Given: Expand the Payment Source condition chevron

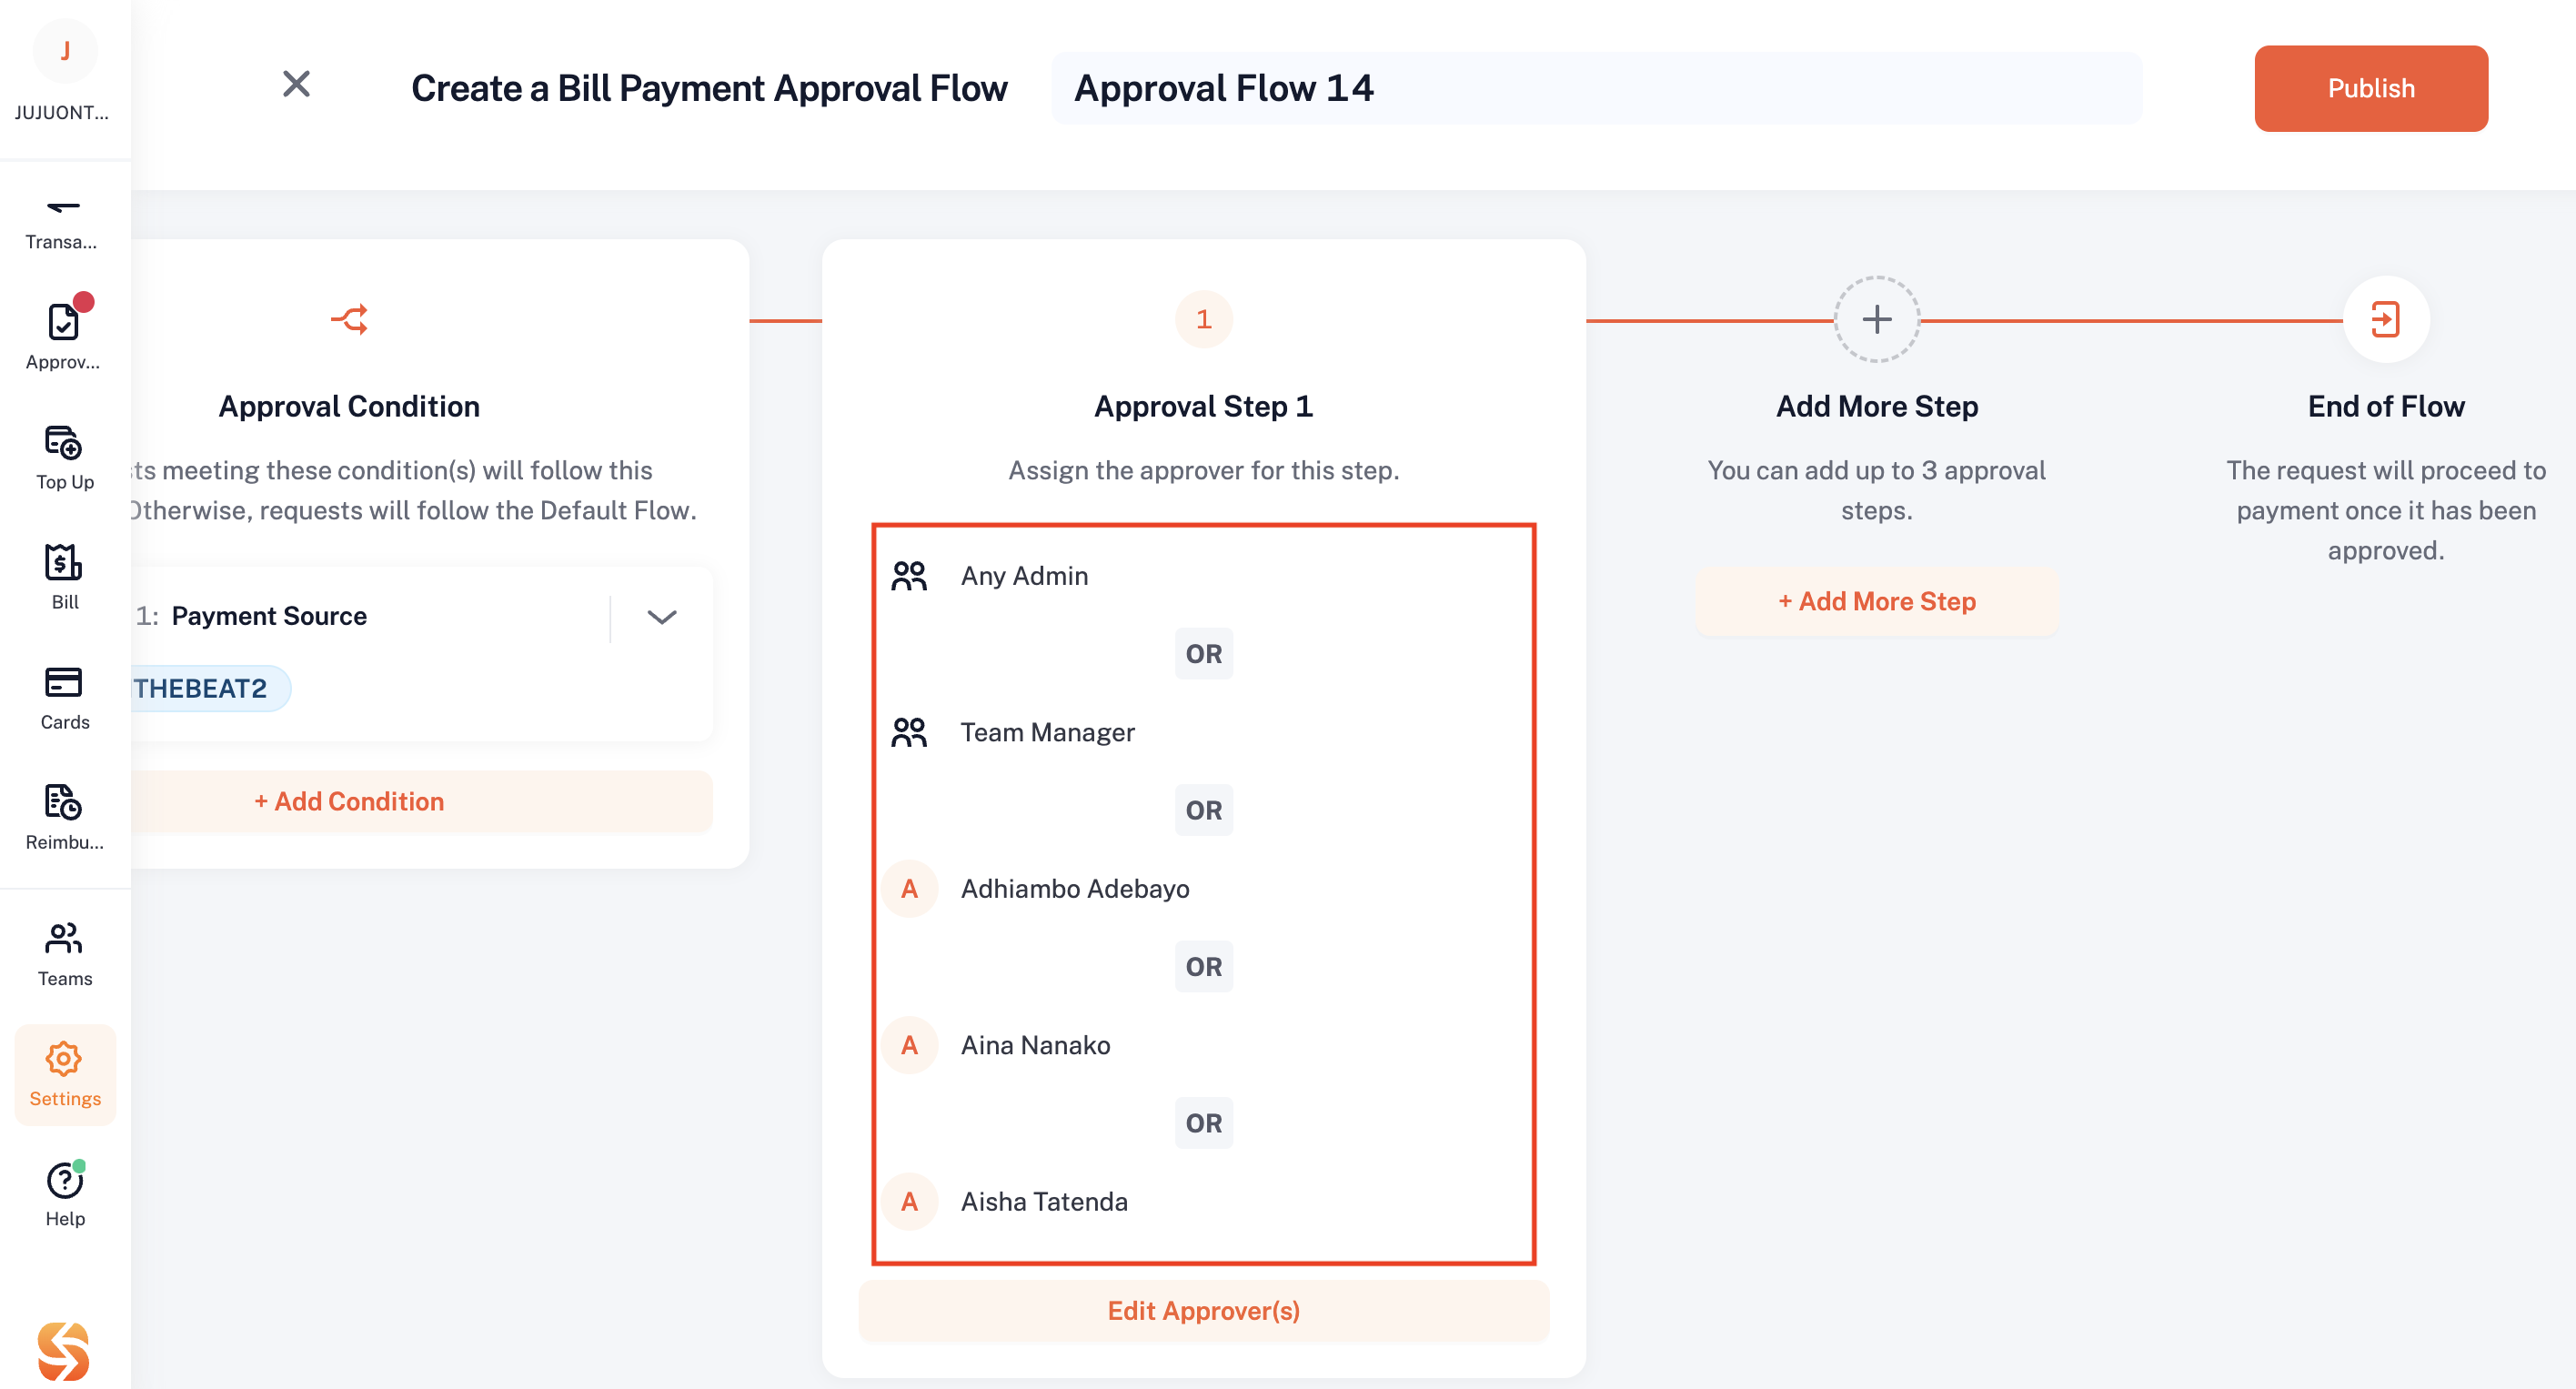Looking at the screenshot, I should tap(661, 616).
